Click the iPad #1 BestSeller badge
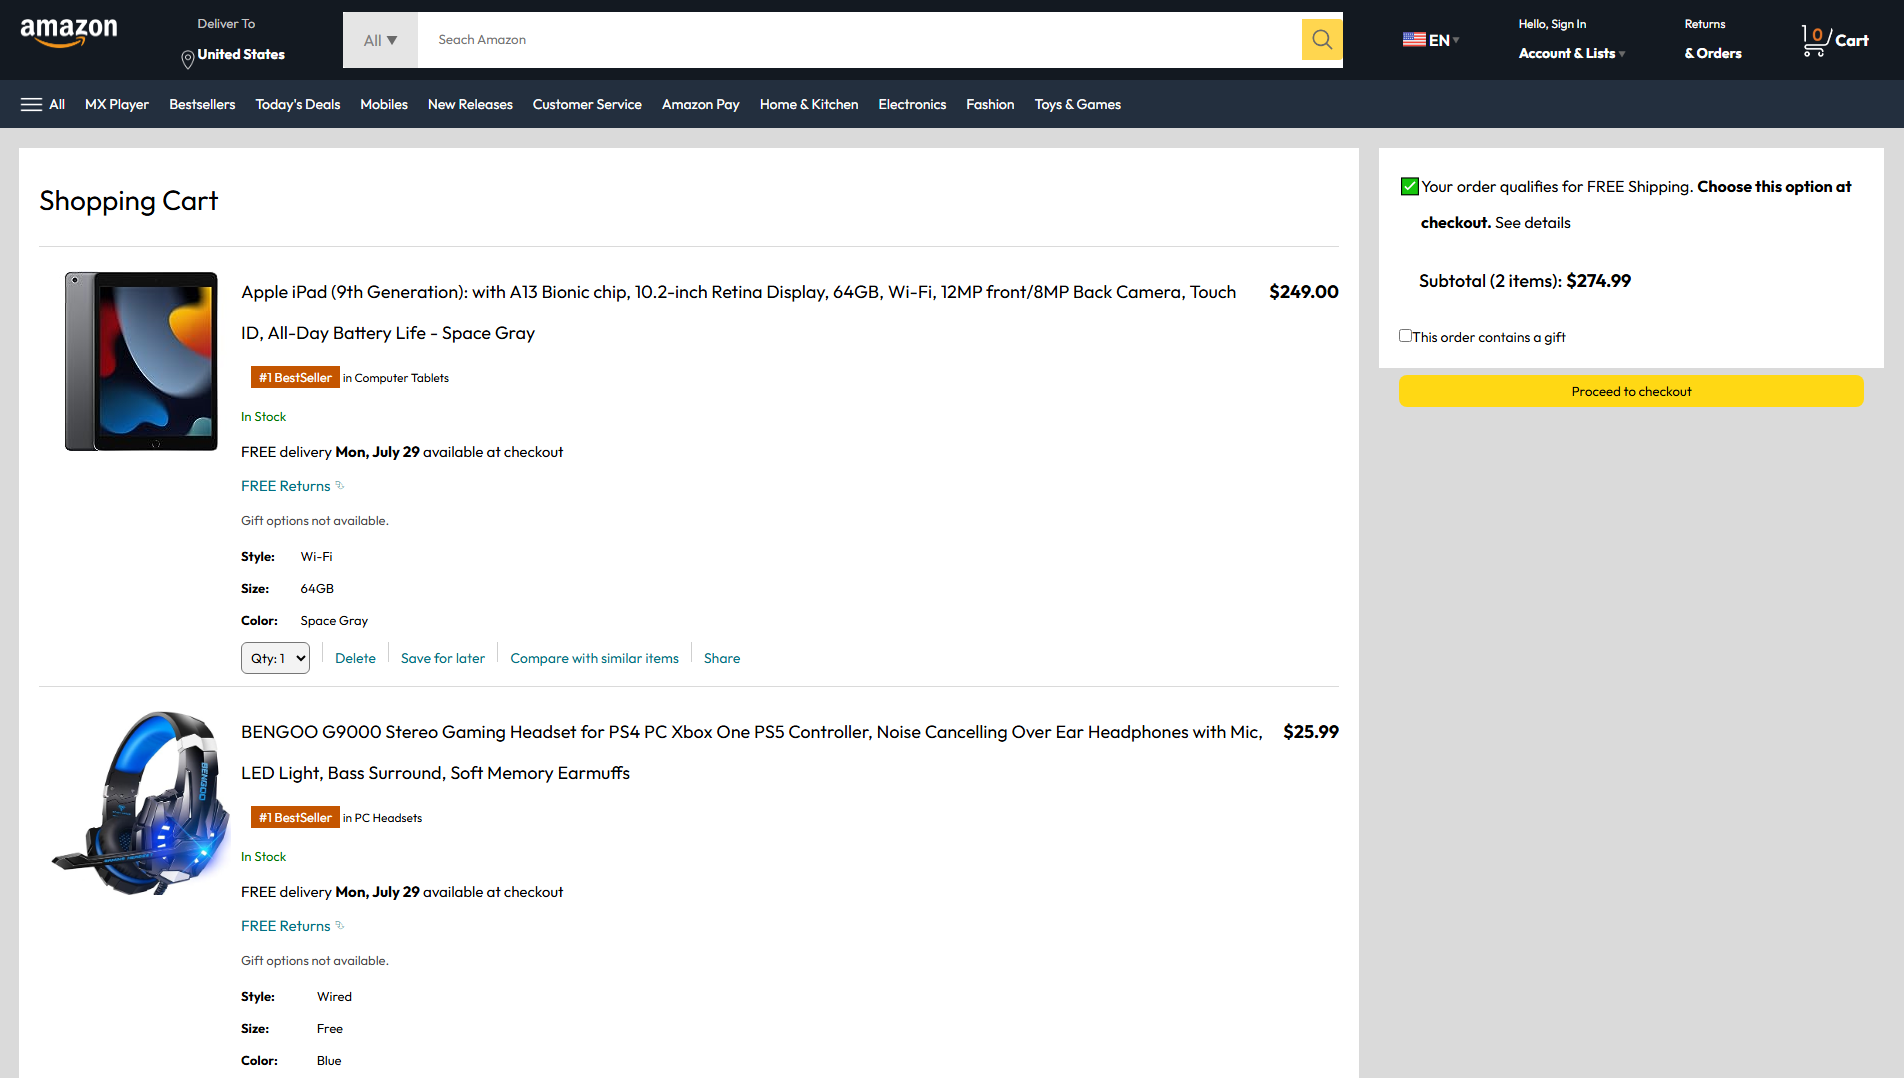The height and width of the screenshot is (1078, 1904). [295, 377]
